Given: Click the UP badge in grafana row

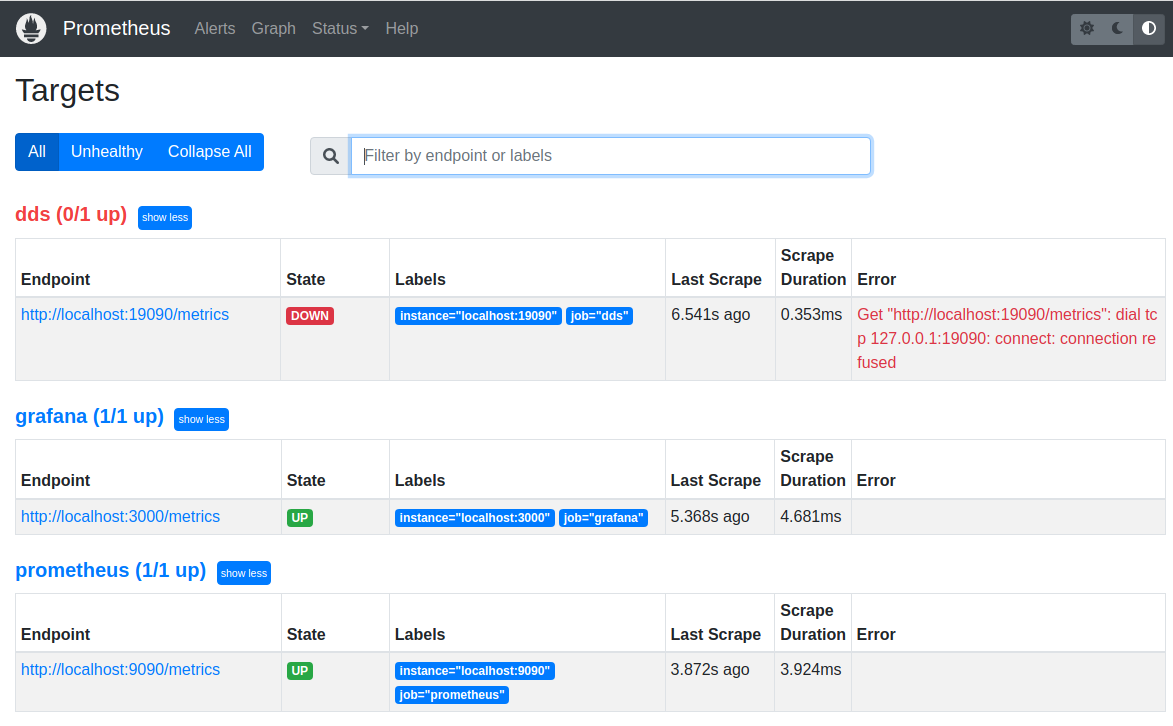Looking at the screenshot, I should point(300,518).
